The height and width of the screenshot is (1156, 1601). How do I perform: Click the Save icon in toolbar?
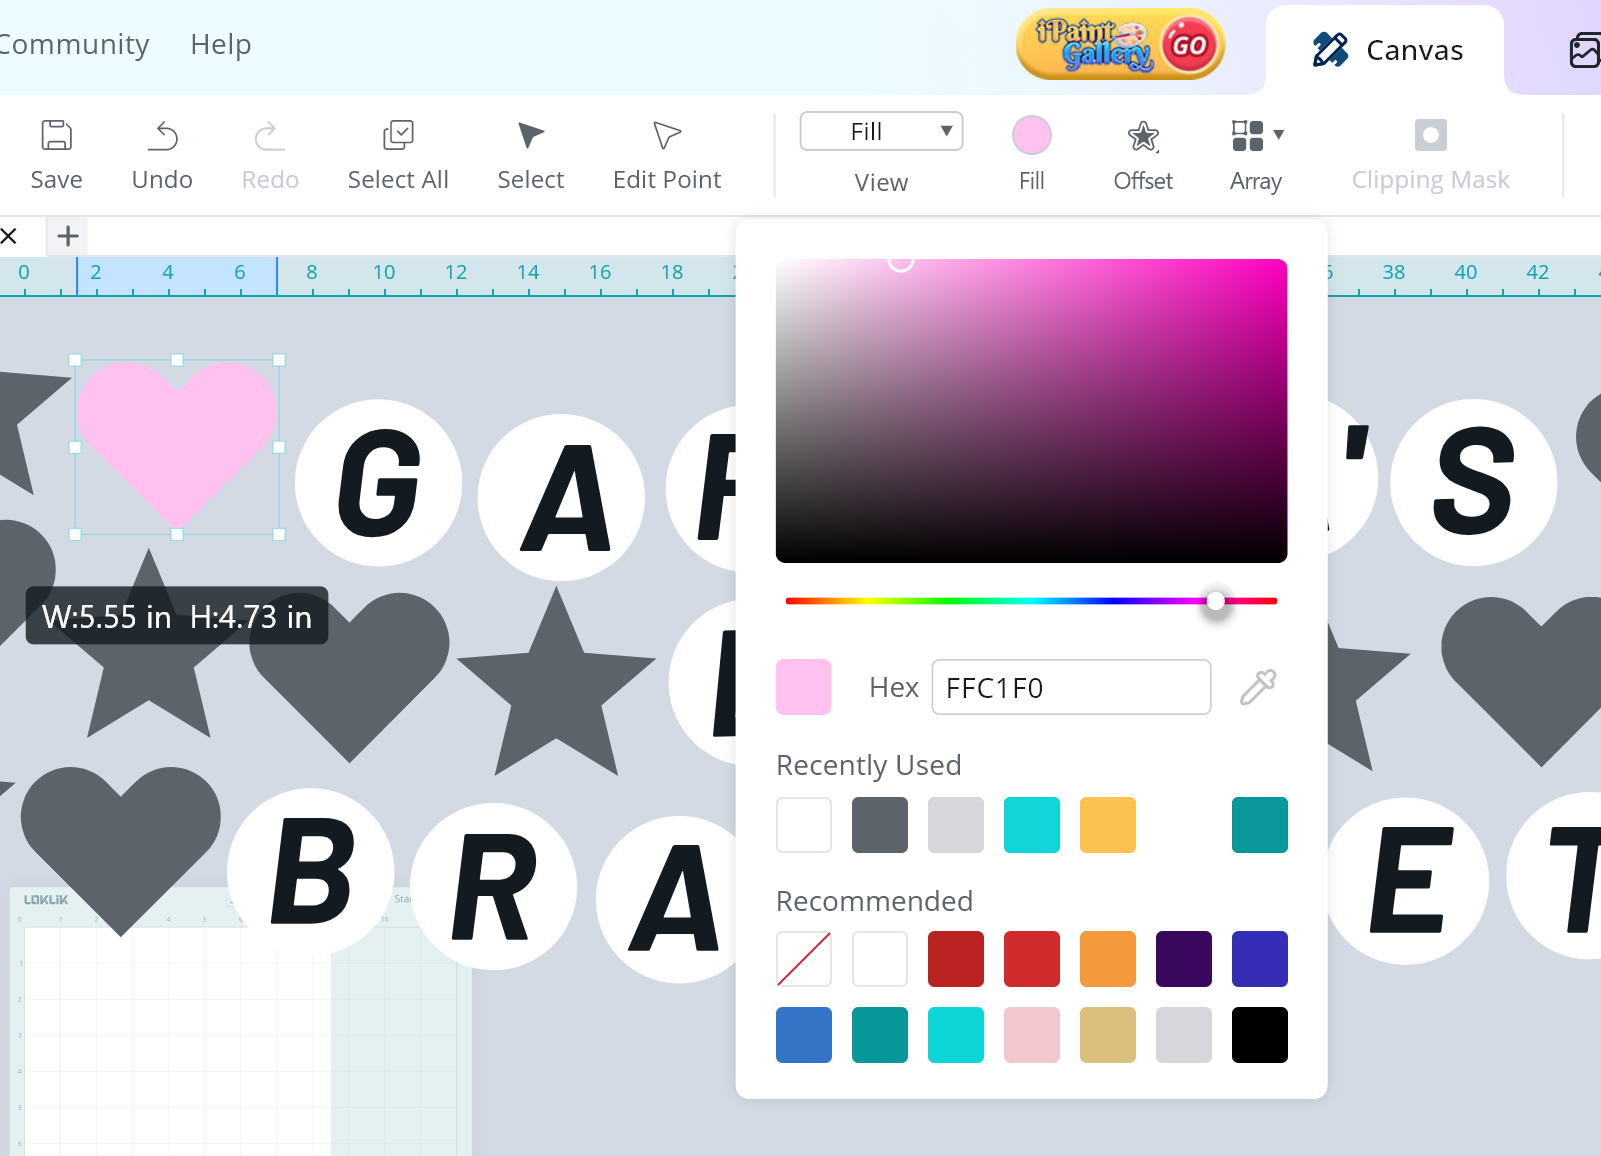tap(56, 136)
